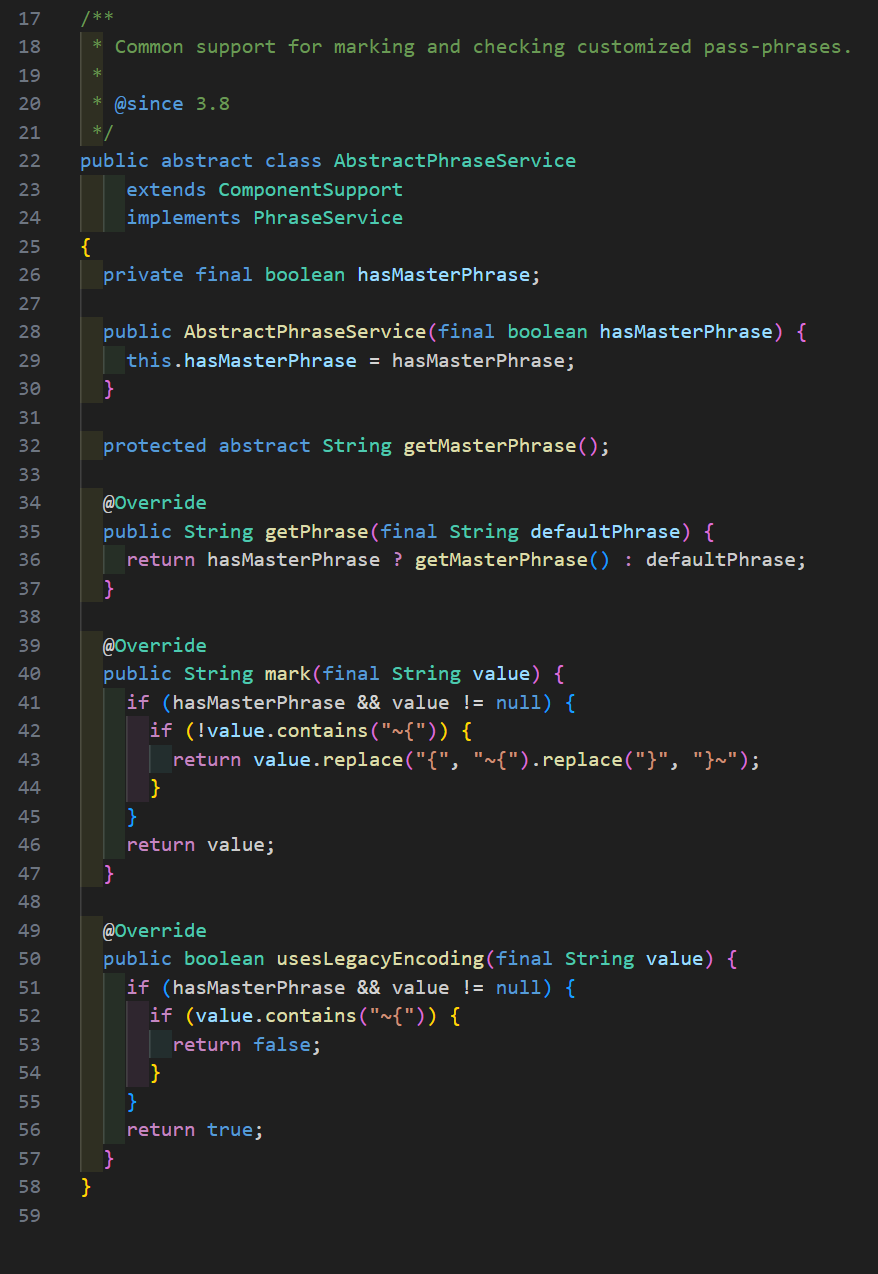The image size is (878, 1274).
Task: Click the '@since' Javadoc tag
Action: click(x=149, y=104)
